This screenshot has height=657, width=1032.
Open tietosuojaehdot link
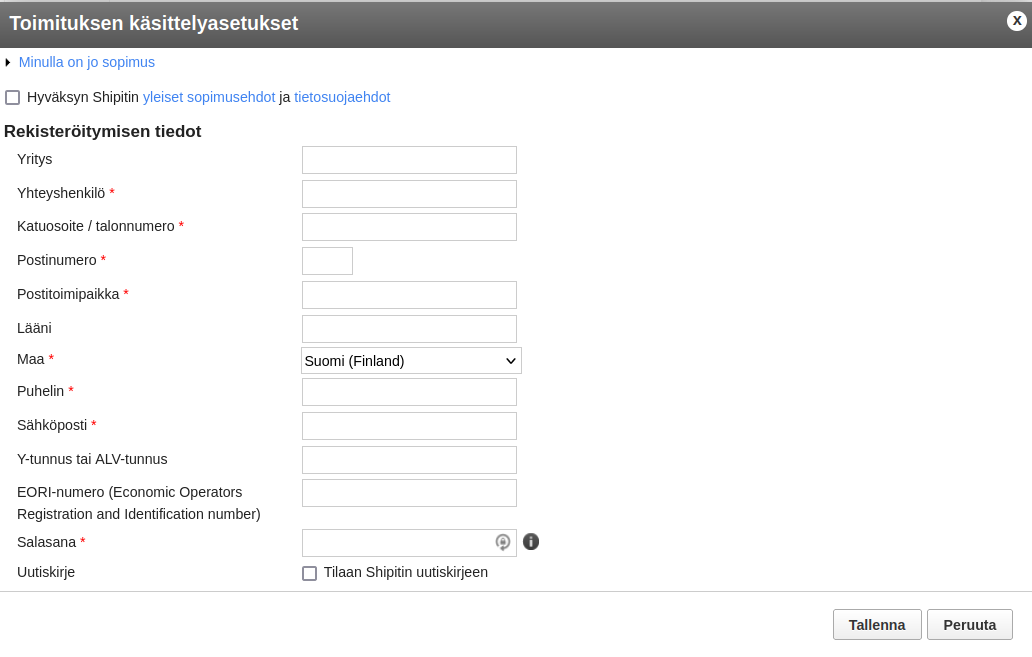pyautogui.click(x=342, y=97)
